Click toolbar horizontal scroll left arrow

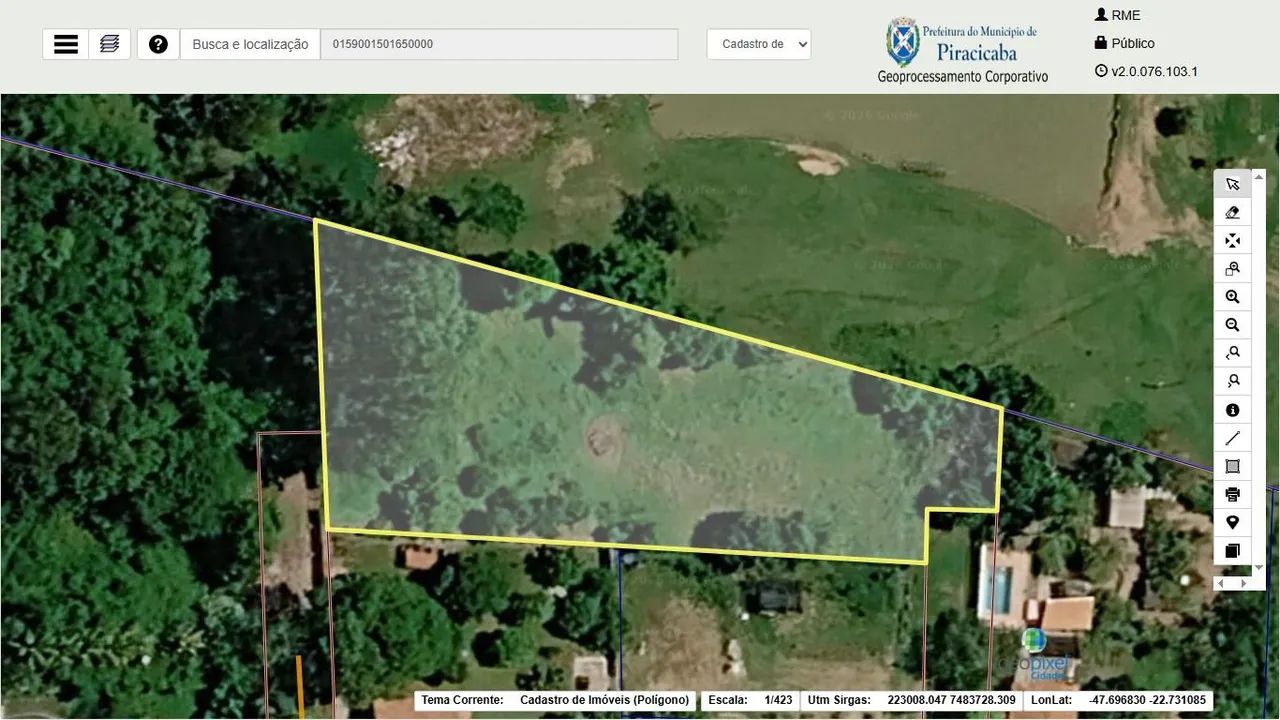click(x=1220, y=583)
